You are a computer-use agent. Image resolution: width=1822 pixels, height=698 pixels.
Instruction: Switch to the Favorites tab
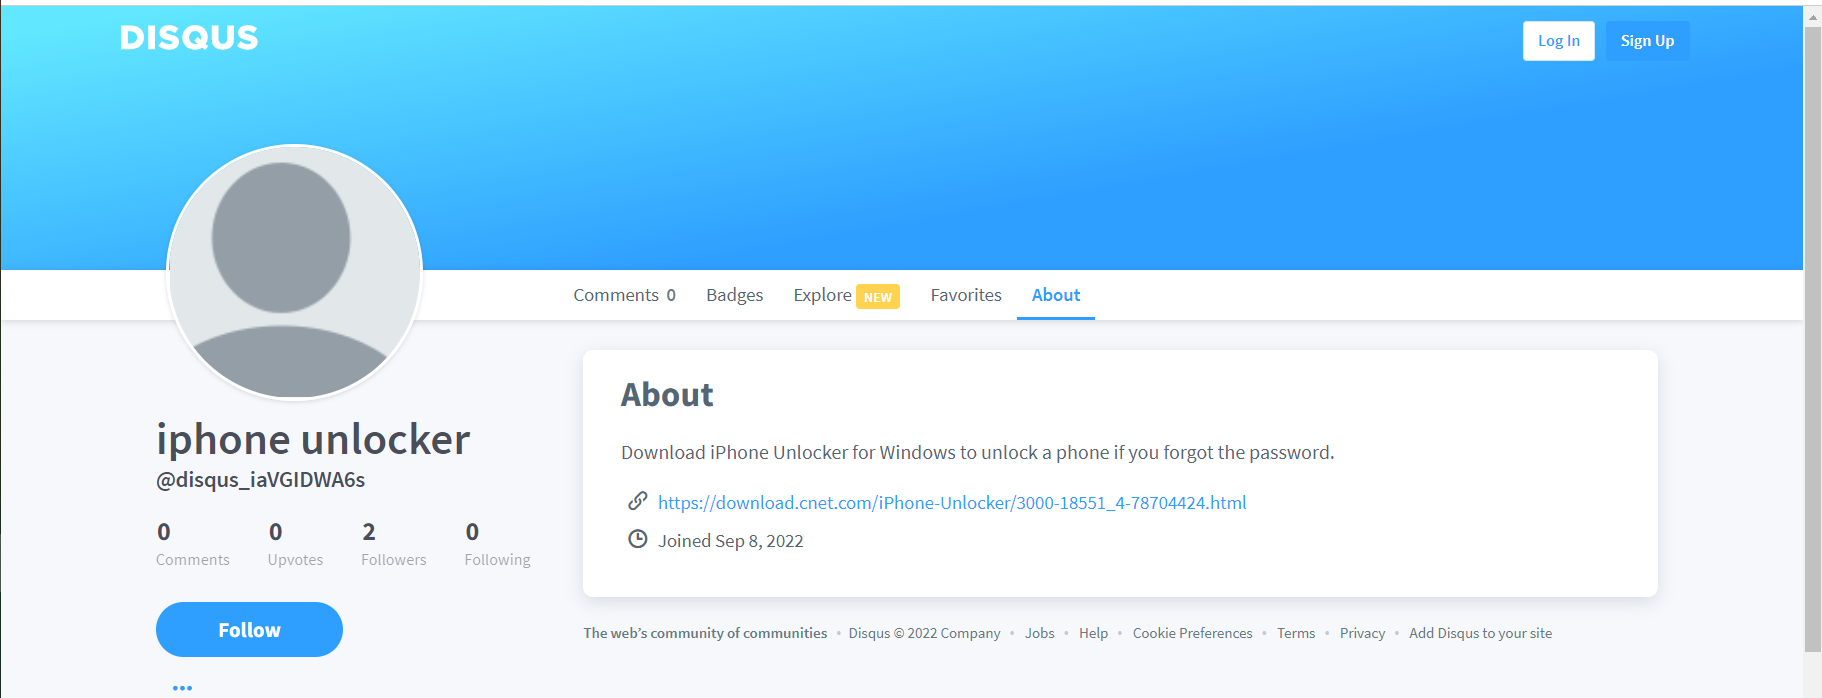(965, 295)
